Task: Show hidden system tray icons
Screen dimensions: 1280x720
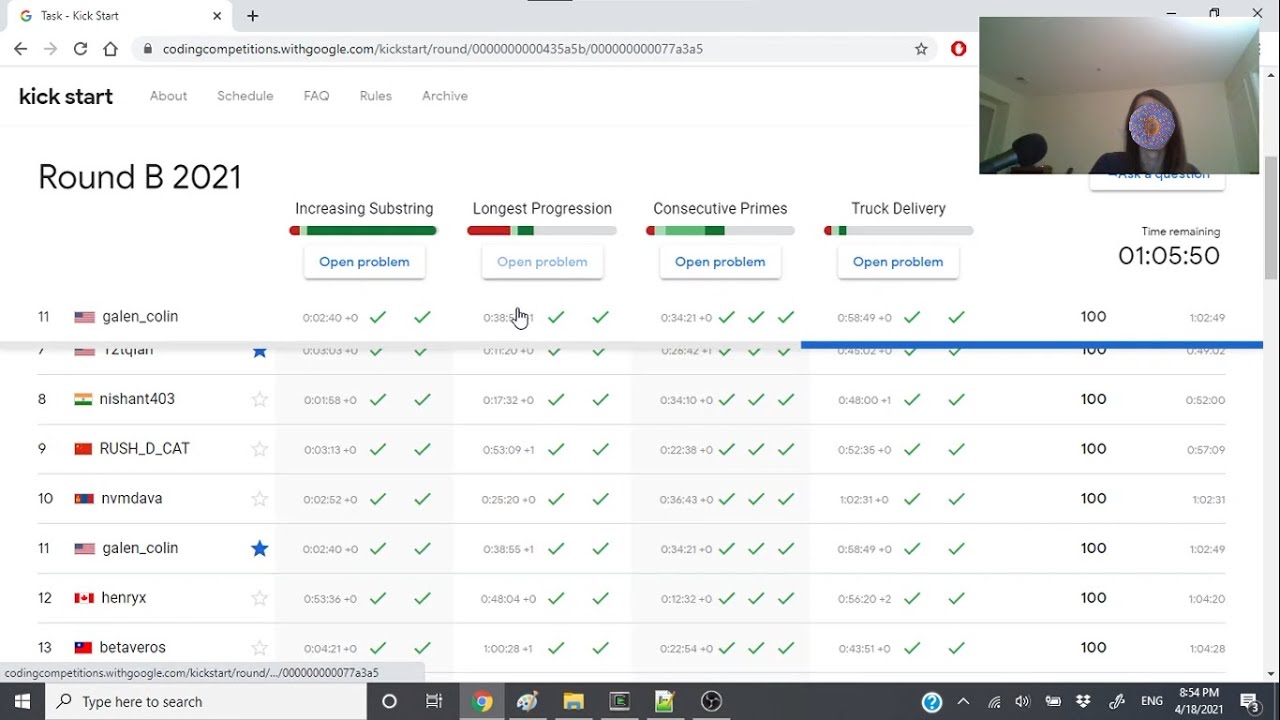Action: pos(963,702)
